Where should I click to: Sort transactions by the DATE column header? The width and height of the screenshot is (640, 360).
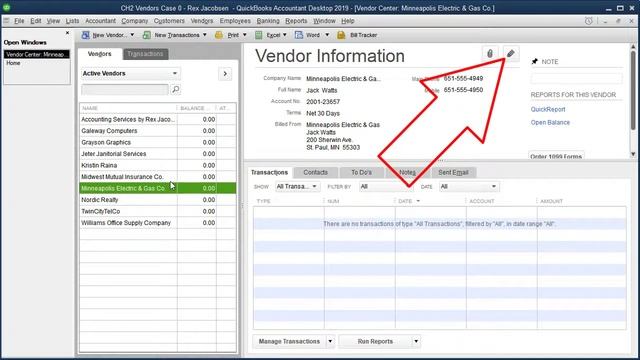(430, 201)
